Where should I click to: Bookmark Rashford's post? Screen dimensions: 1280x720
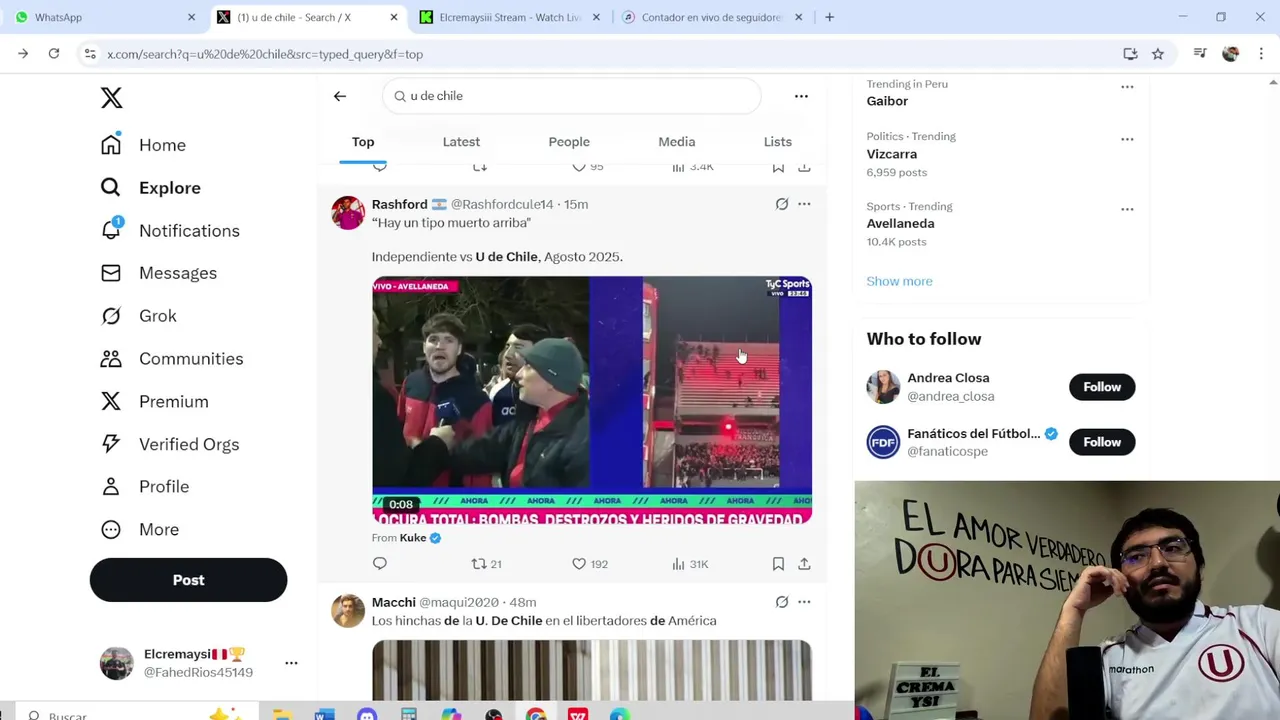point(778,564)
